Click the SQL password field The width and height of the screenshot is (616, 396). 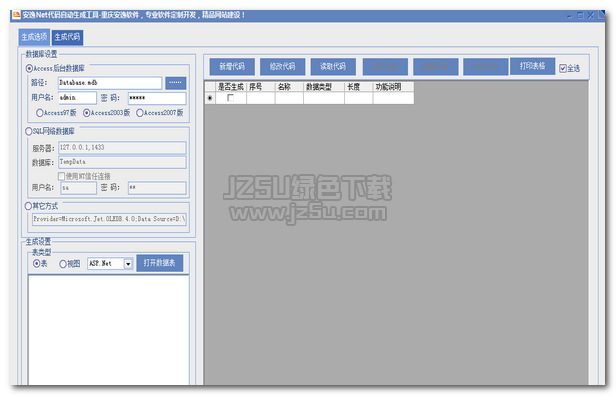click(157, 188)
